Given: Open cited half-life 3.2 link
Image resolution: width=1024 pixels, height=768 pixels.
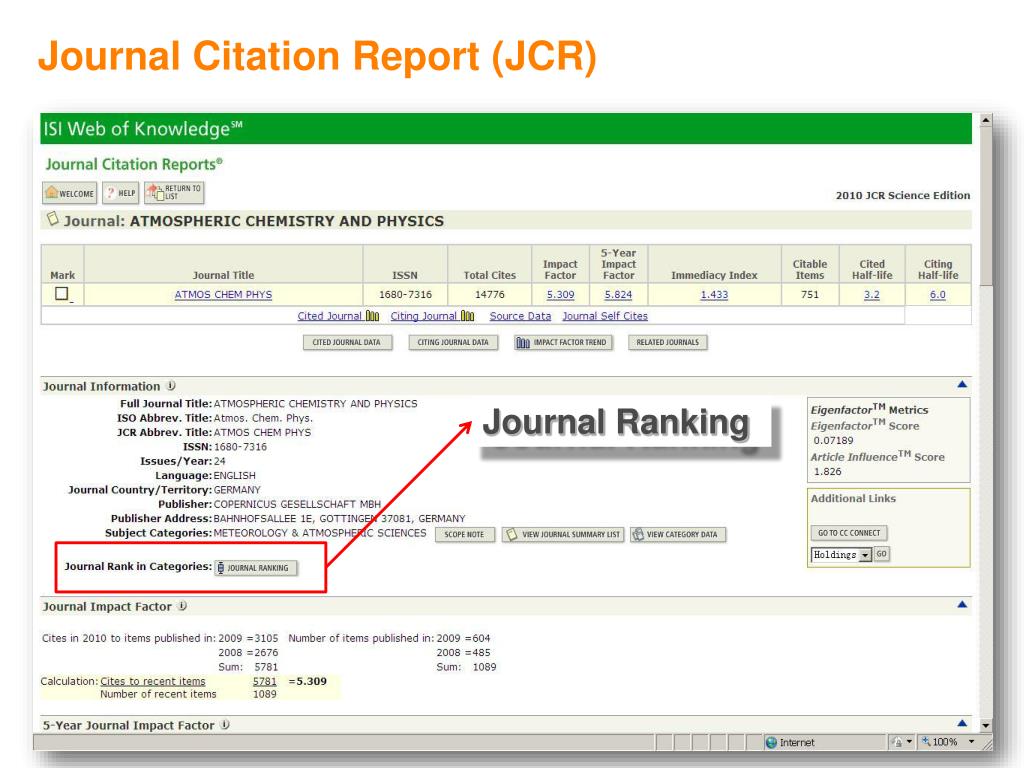Looking at the screenshot, I should point(872,295).
